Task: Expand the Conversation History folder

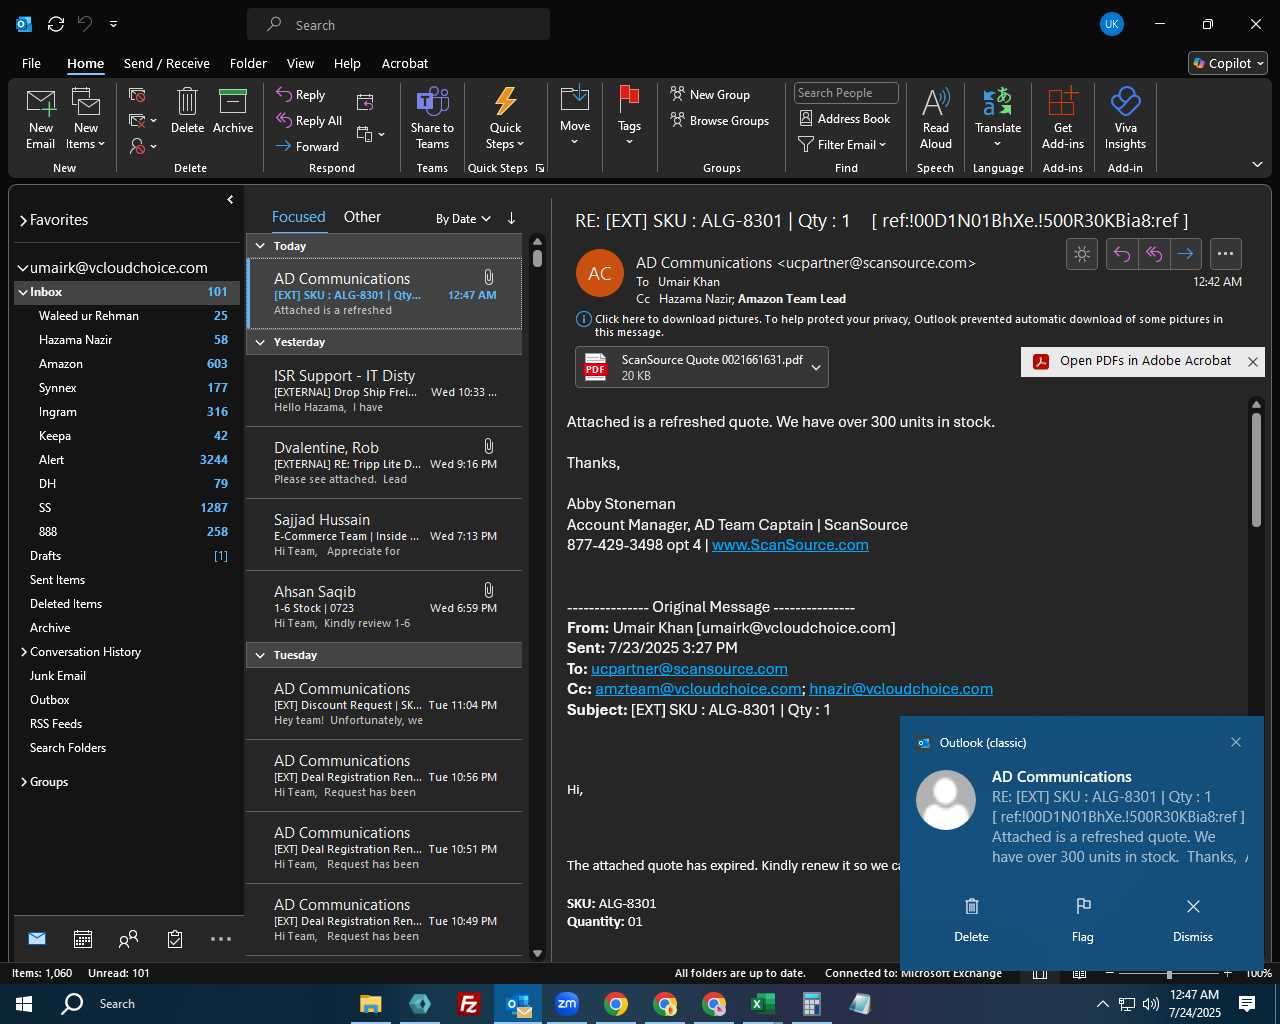Action: [23, 652]
